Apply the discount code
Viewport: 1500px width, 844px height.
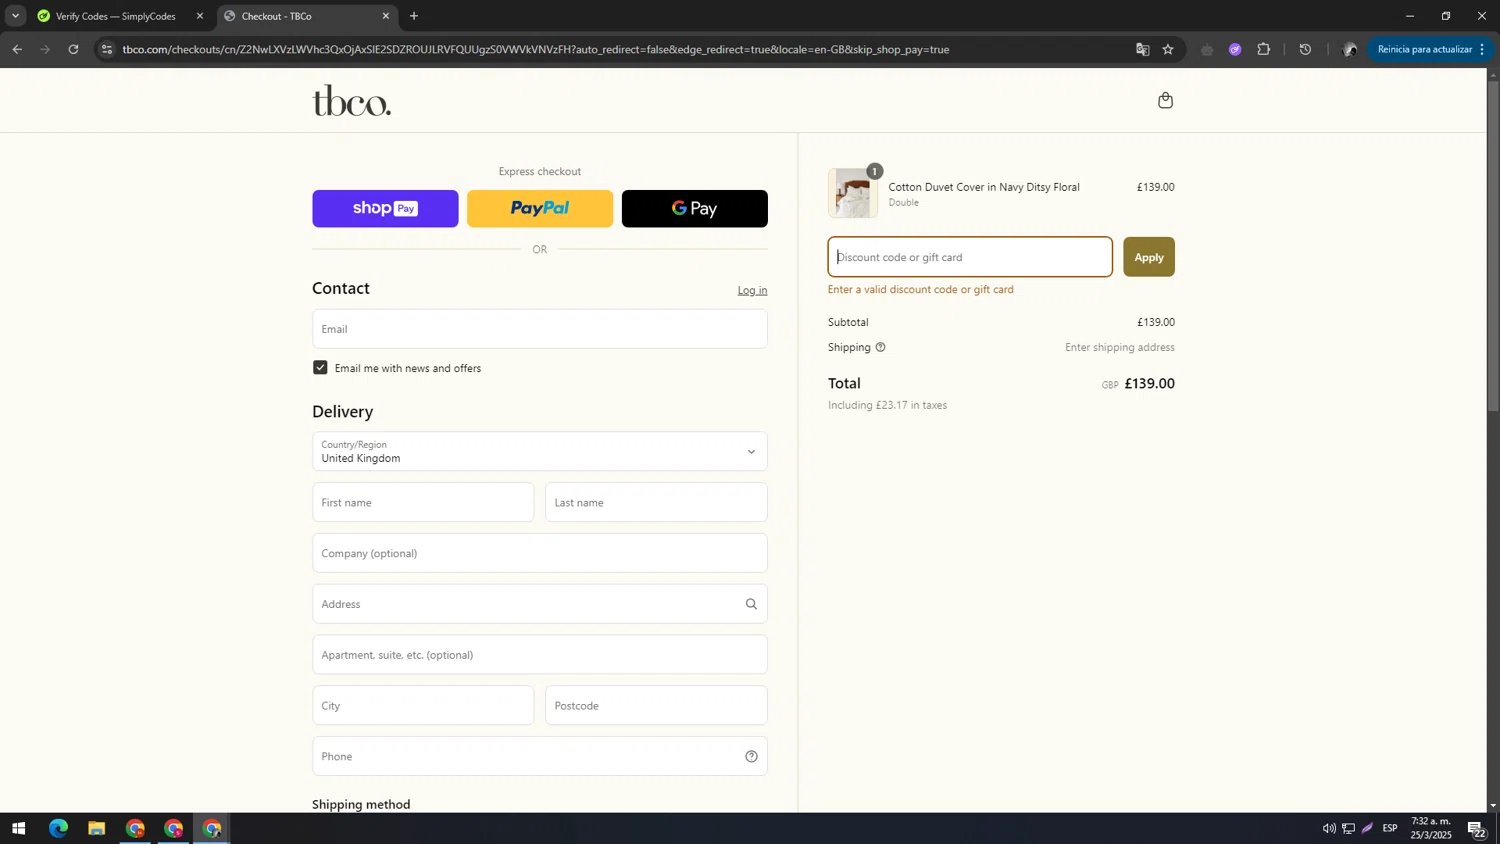coord(1149,257)
